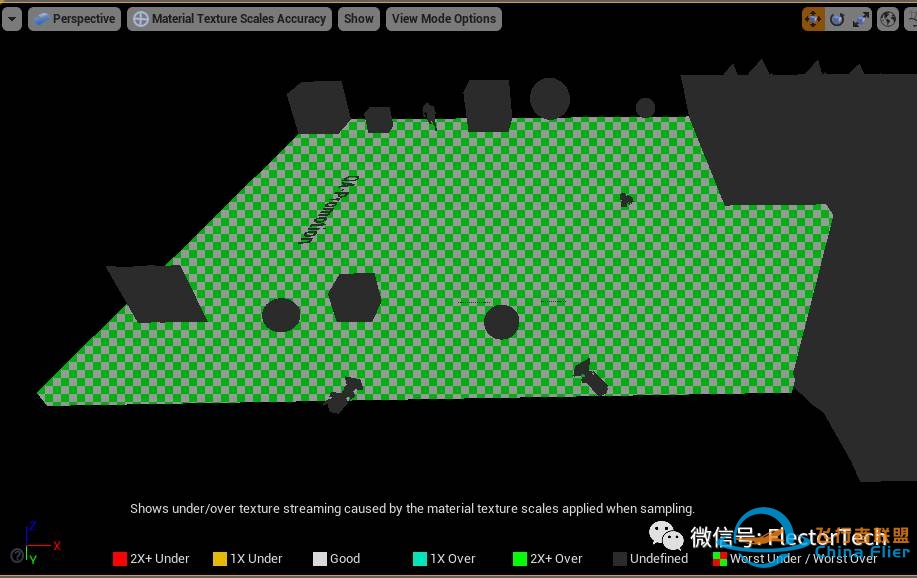This screenshot has width=917, height=578.
Task: Click the question mark help icon
Action: click(17, 555)
